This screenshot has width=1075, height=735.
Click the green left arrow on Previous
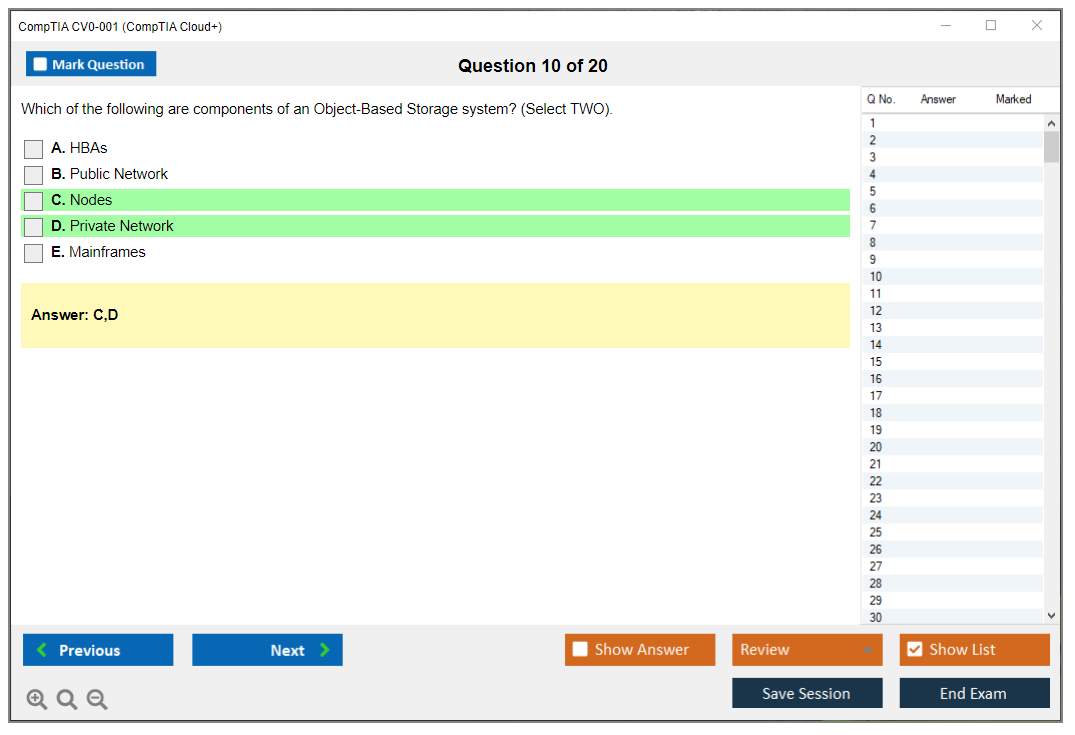[42, 650]
